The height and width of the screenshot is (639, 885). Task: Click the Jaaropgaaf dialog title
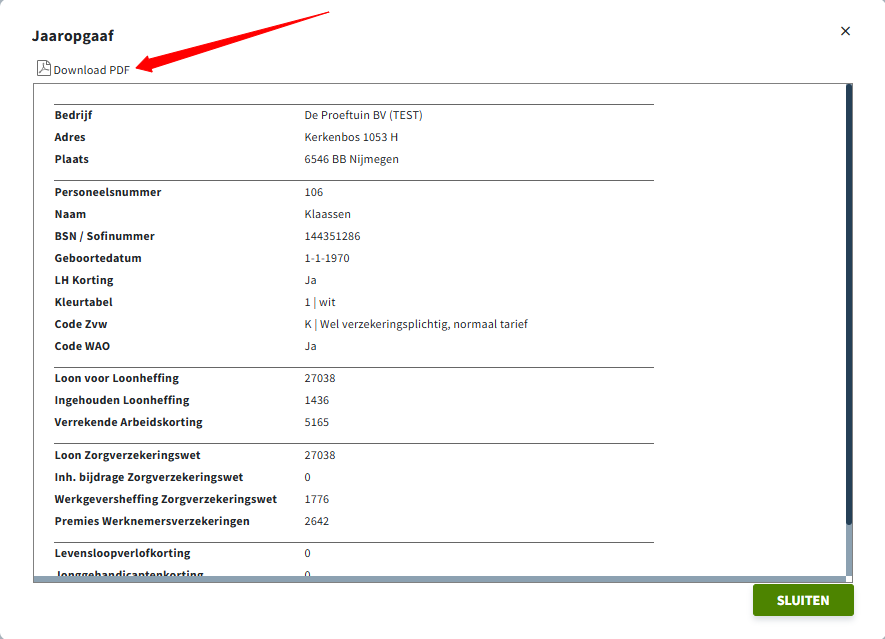72,36
